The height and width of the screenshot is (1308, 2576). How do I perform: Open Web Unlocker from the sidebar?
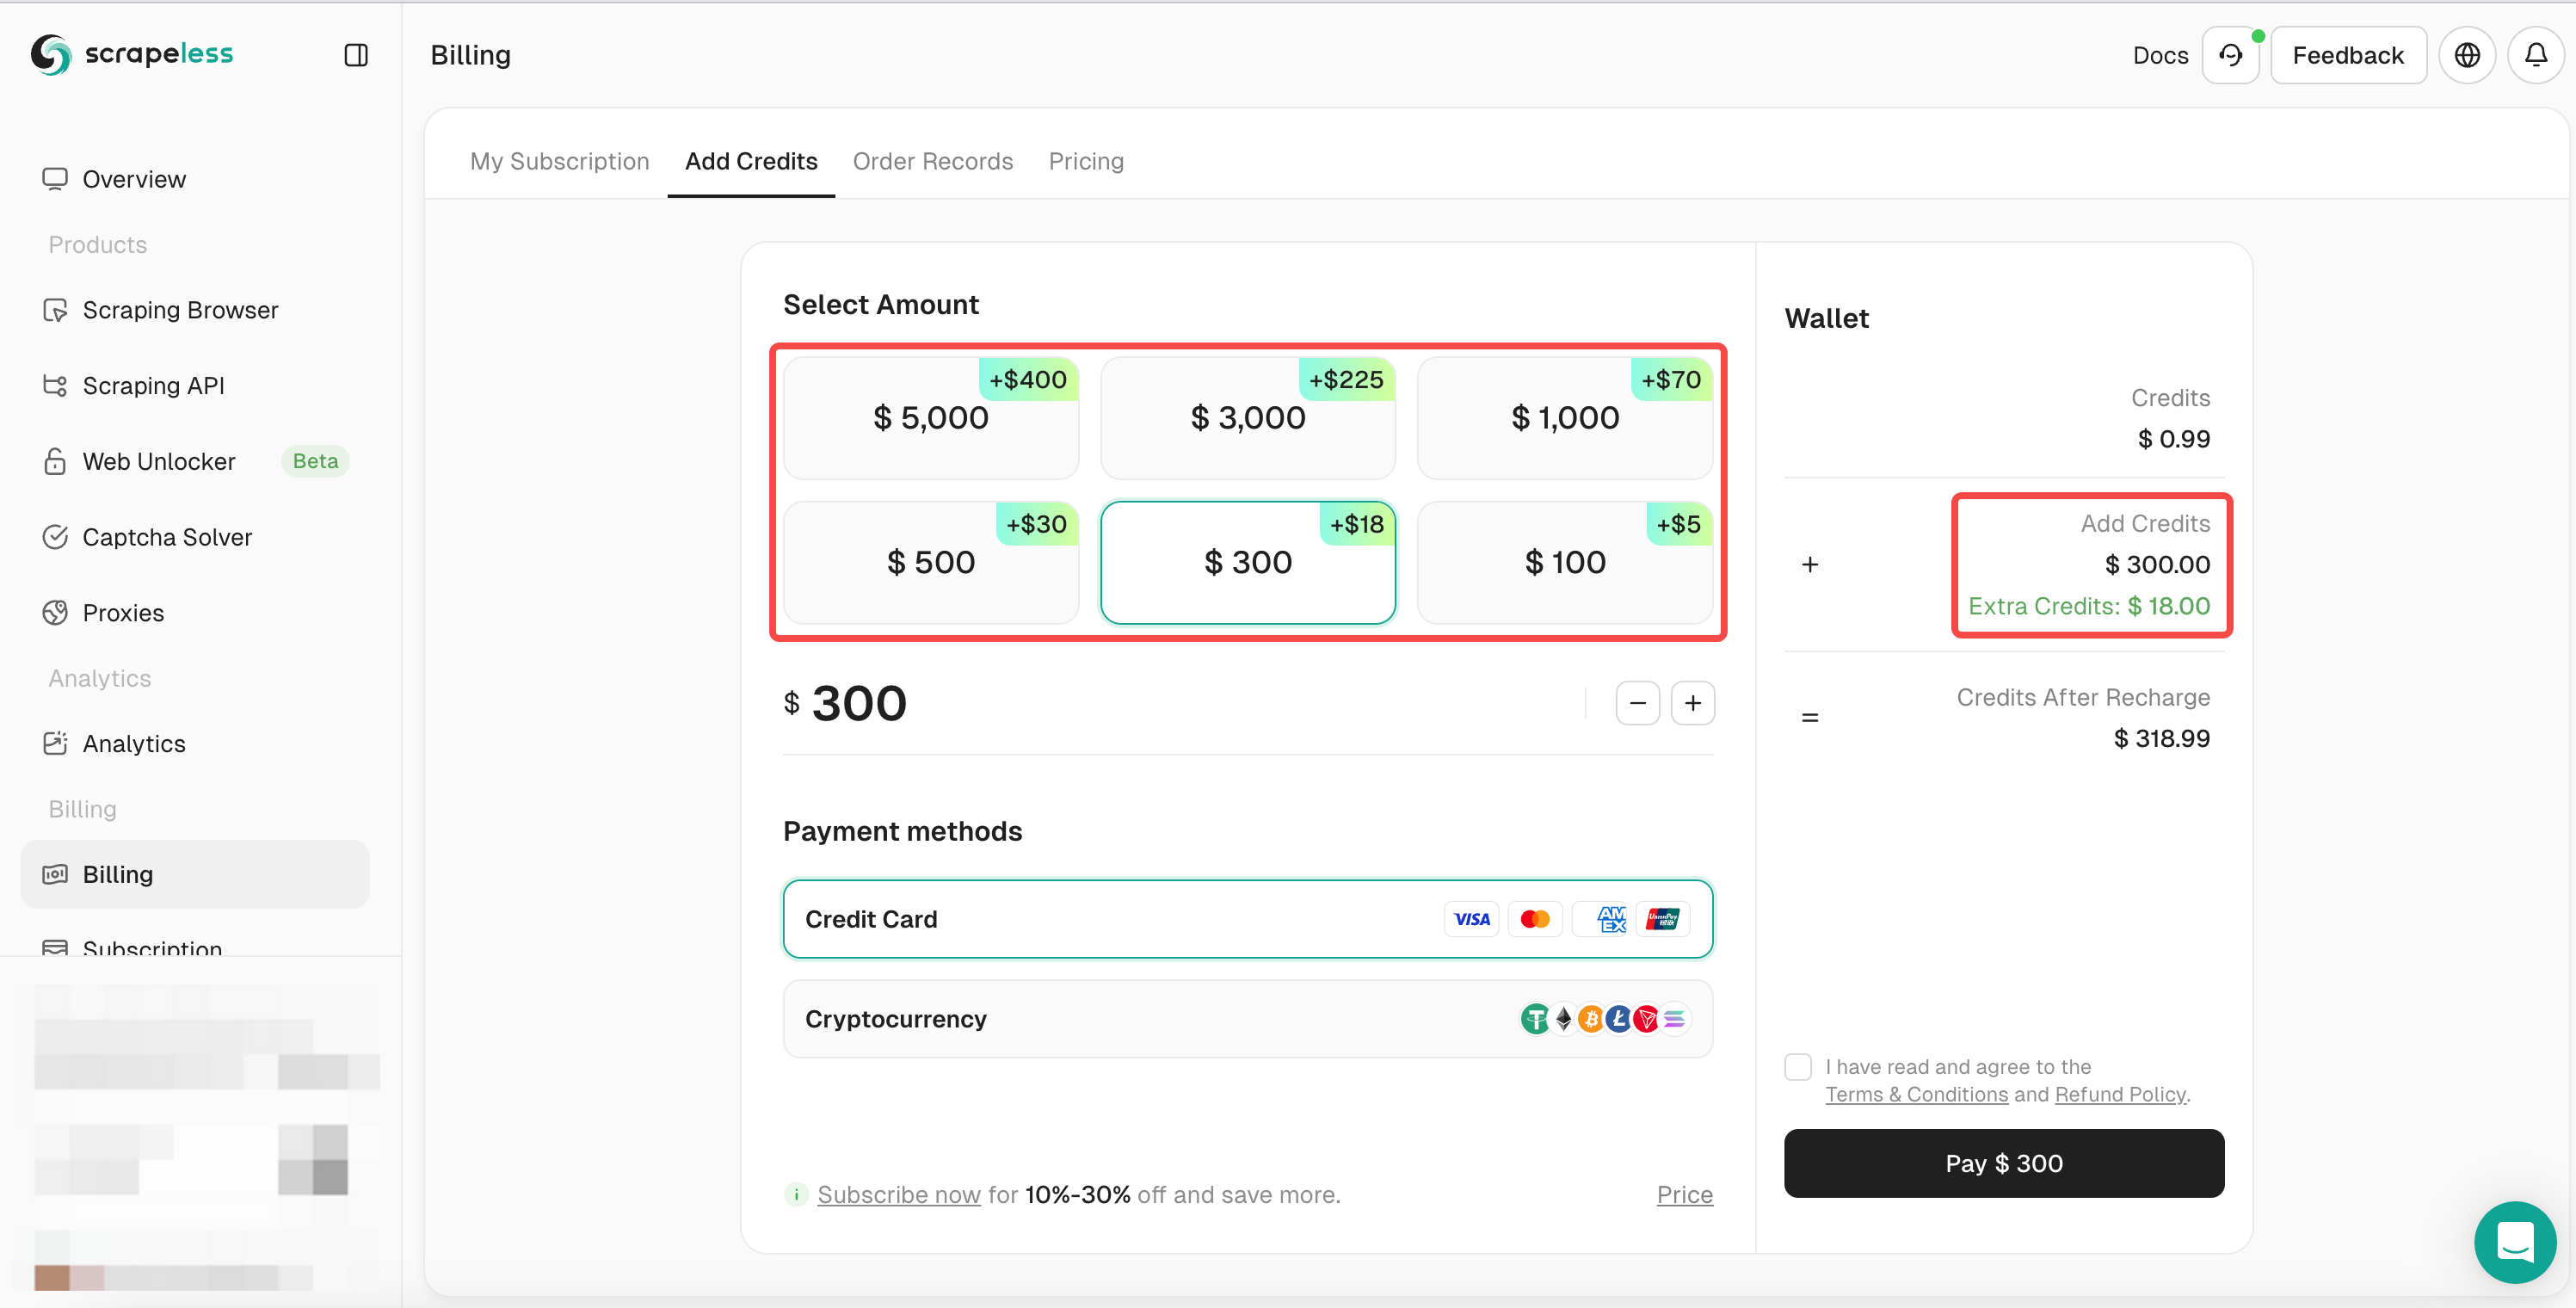[159, 461]
